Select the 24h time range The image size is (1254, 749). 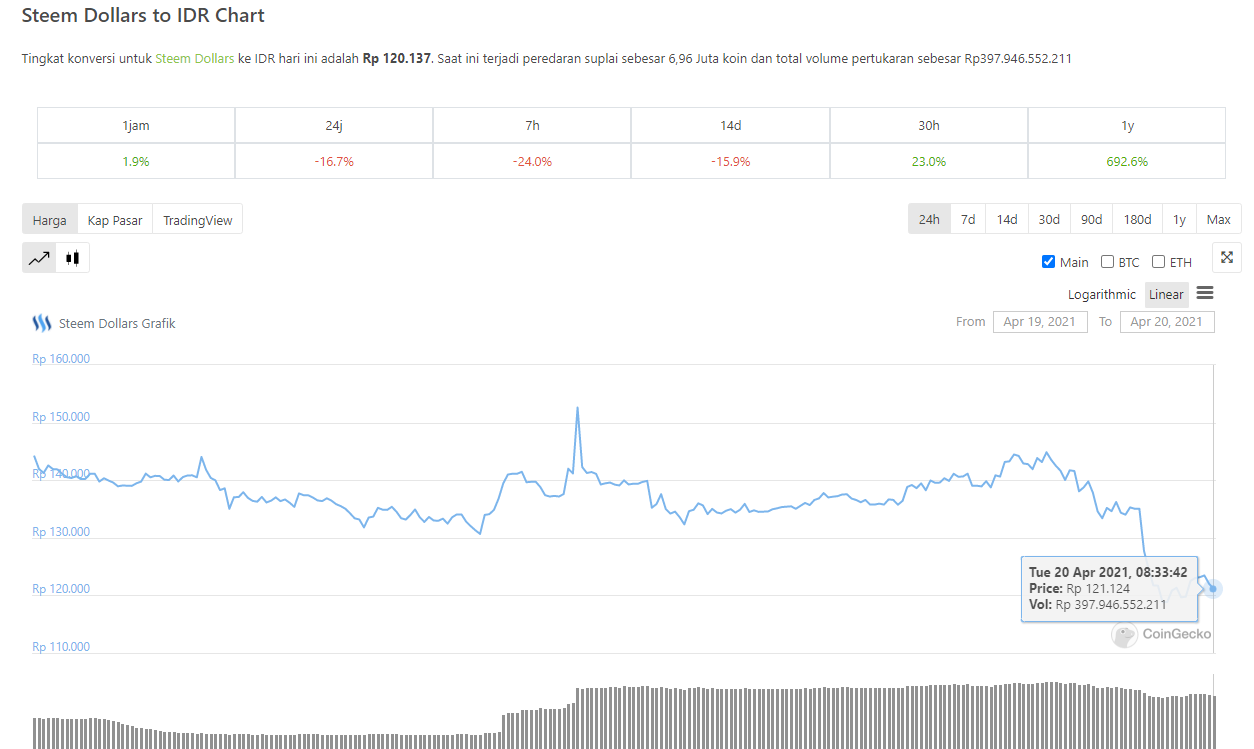929,219
